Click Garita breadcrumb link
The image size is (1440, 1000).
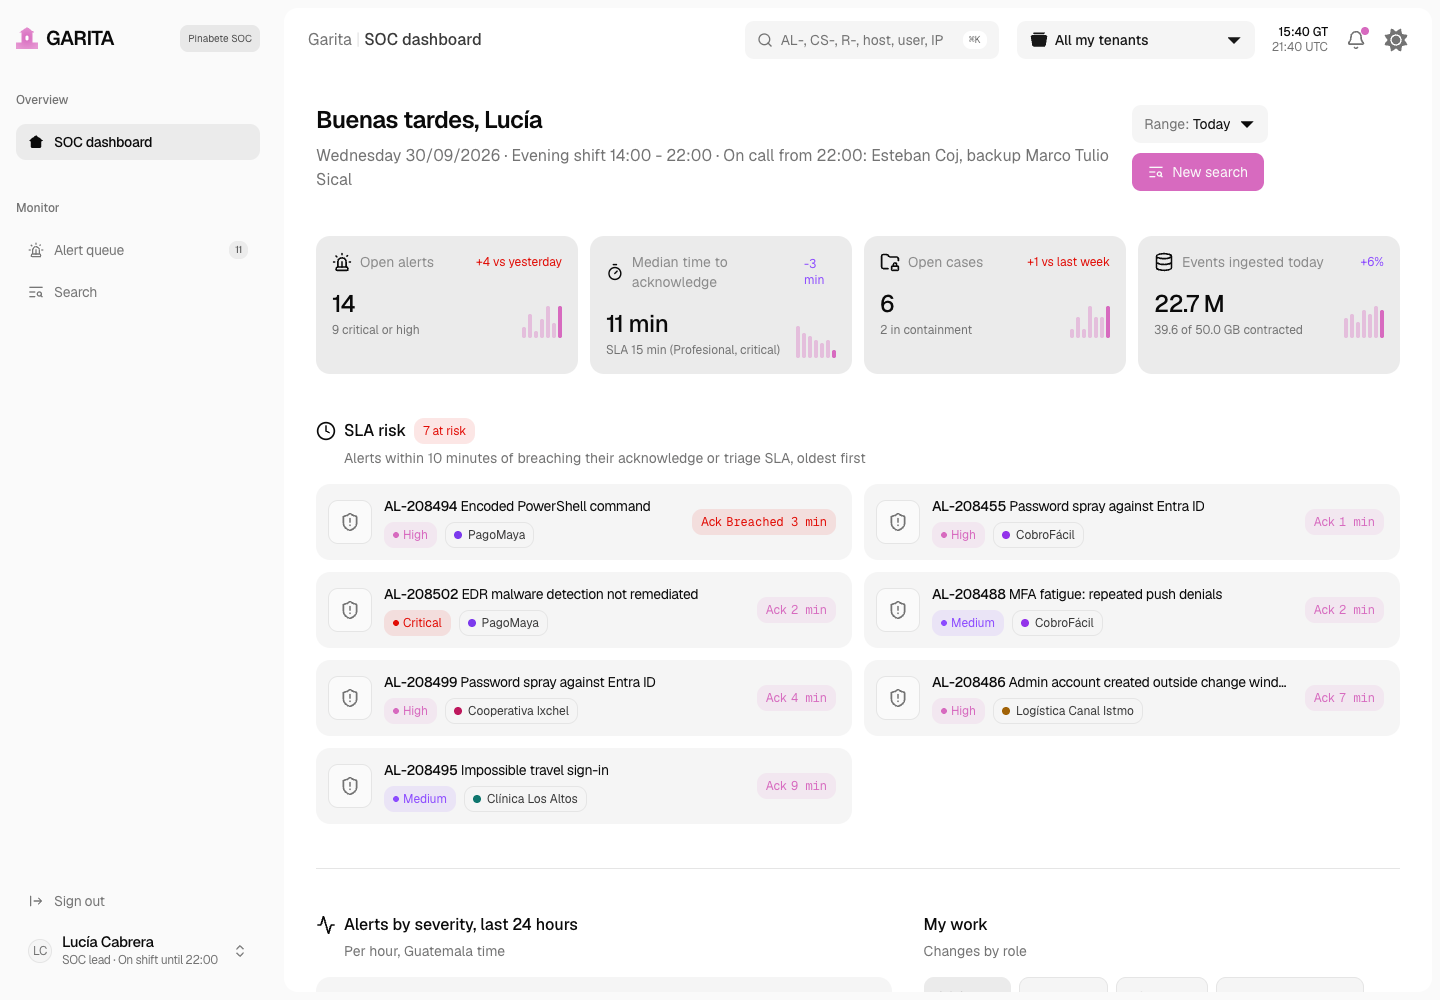point(330,40)
